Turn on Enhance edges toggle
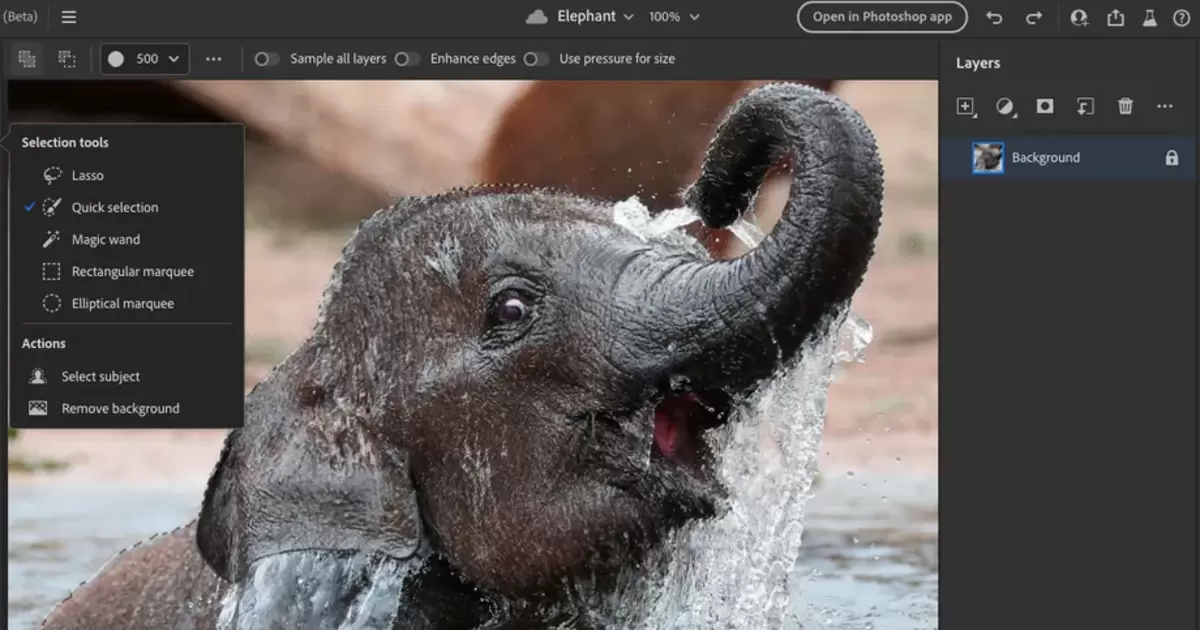Image resolution: width=1200 pixels, height=630 pixels. [407, 59]
